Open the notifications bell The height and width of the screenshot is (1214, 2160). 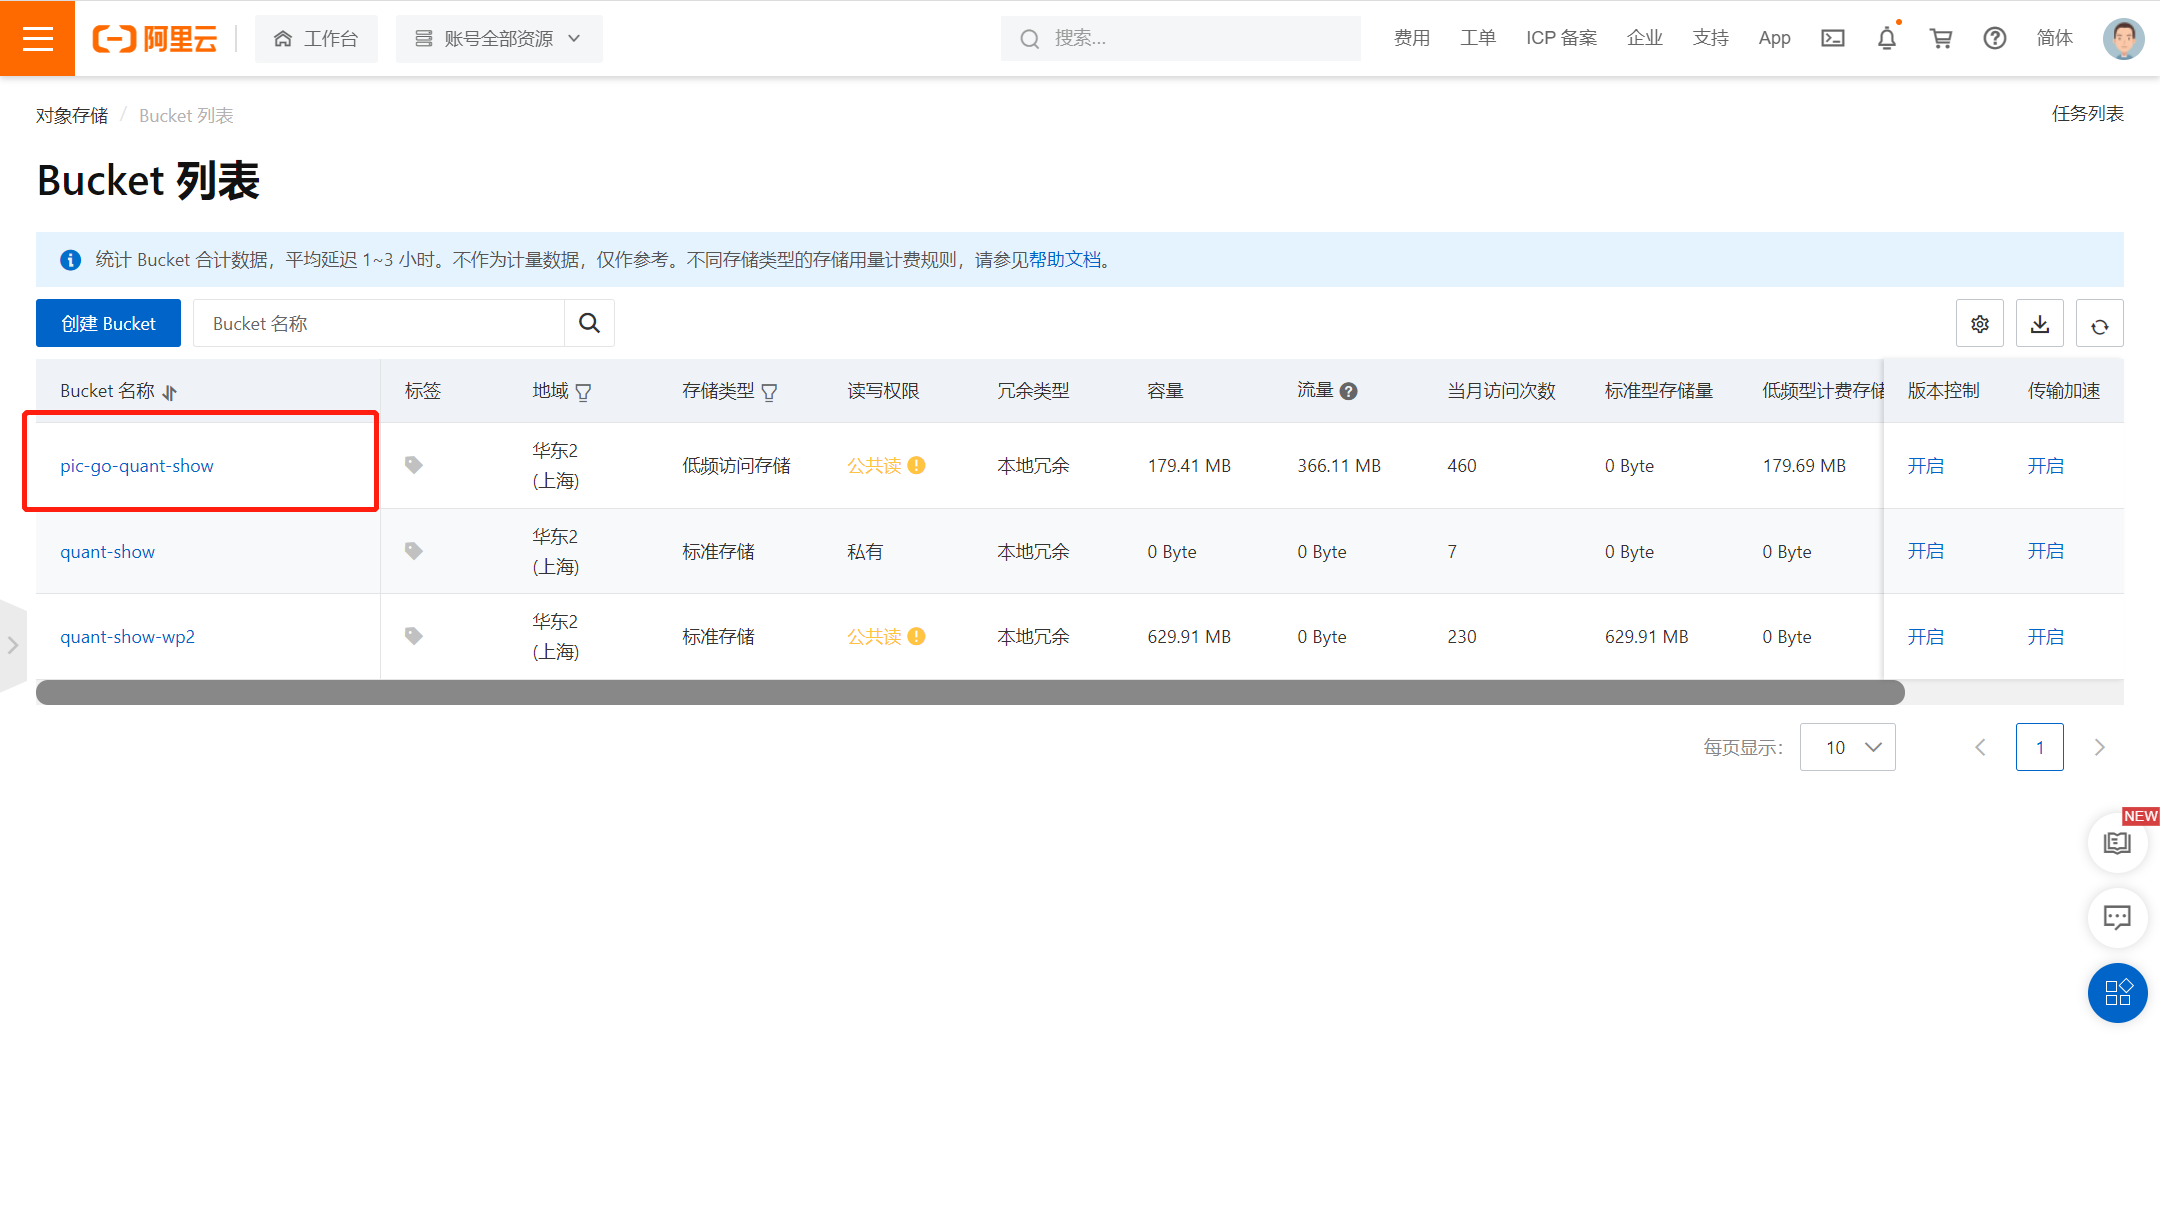pyautogui.click(x=1886, y=38)
